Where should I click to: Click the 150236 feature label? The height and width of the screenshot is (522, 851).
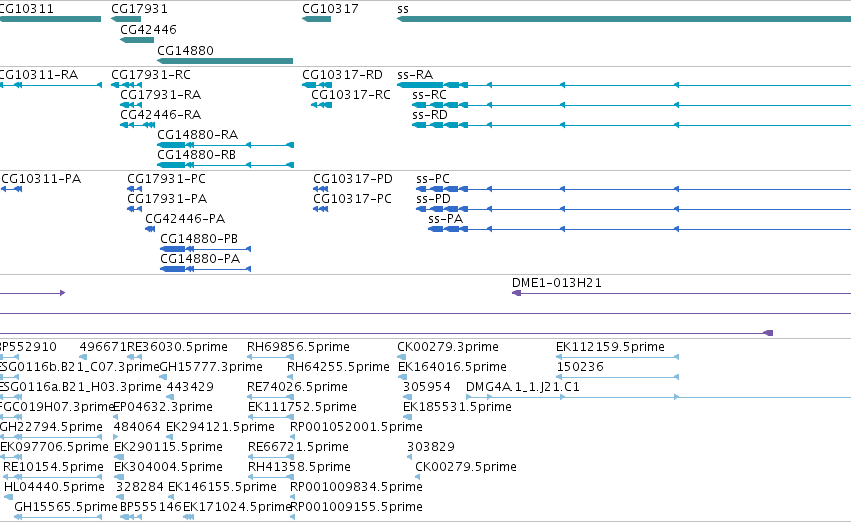pos(580,367)
